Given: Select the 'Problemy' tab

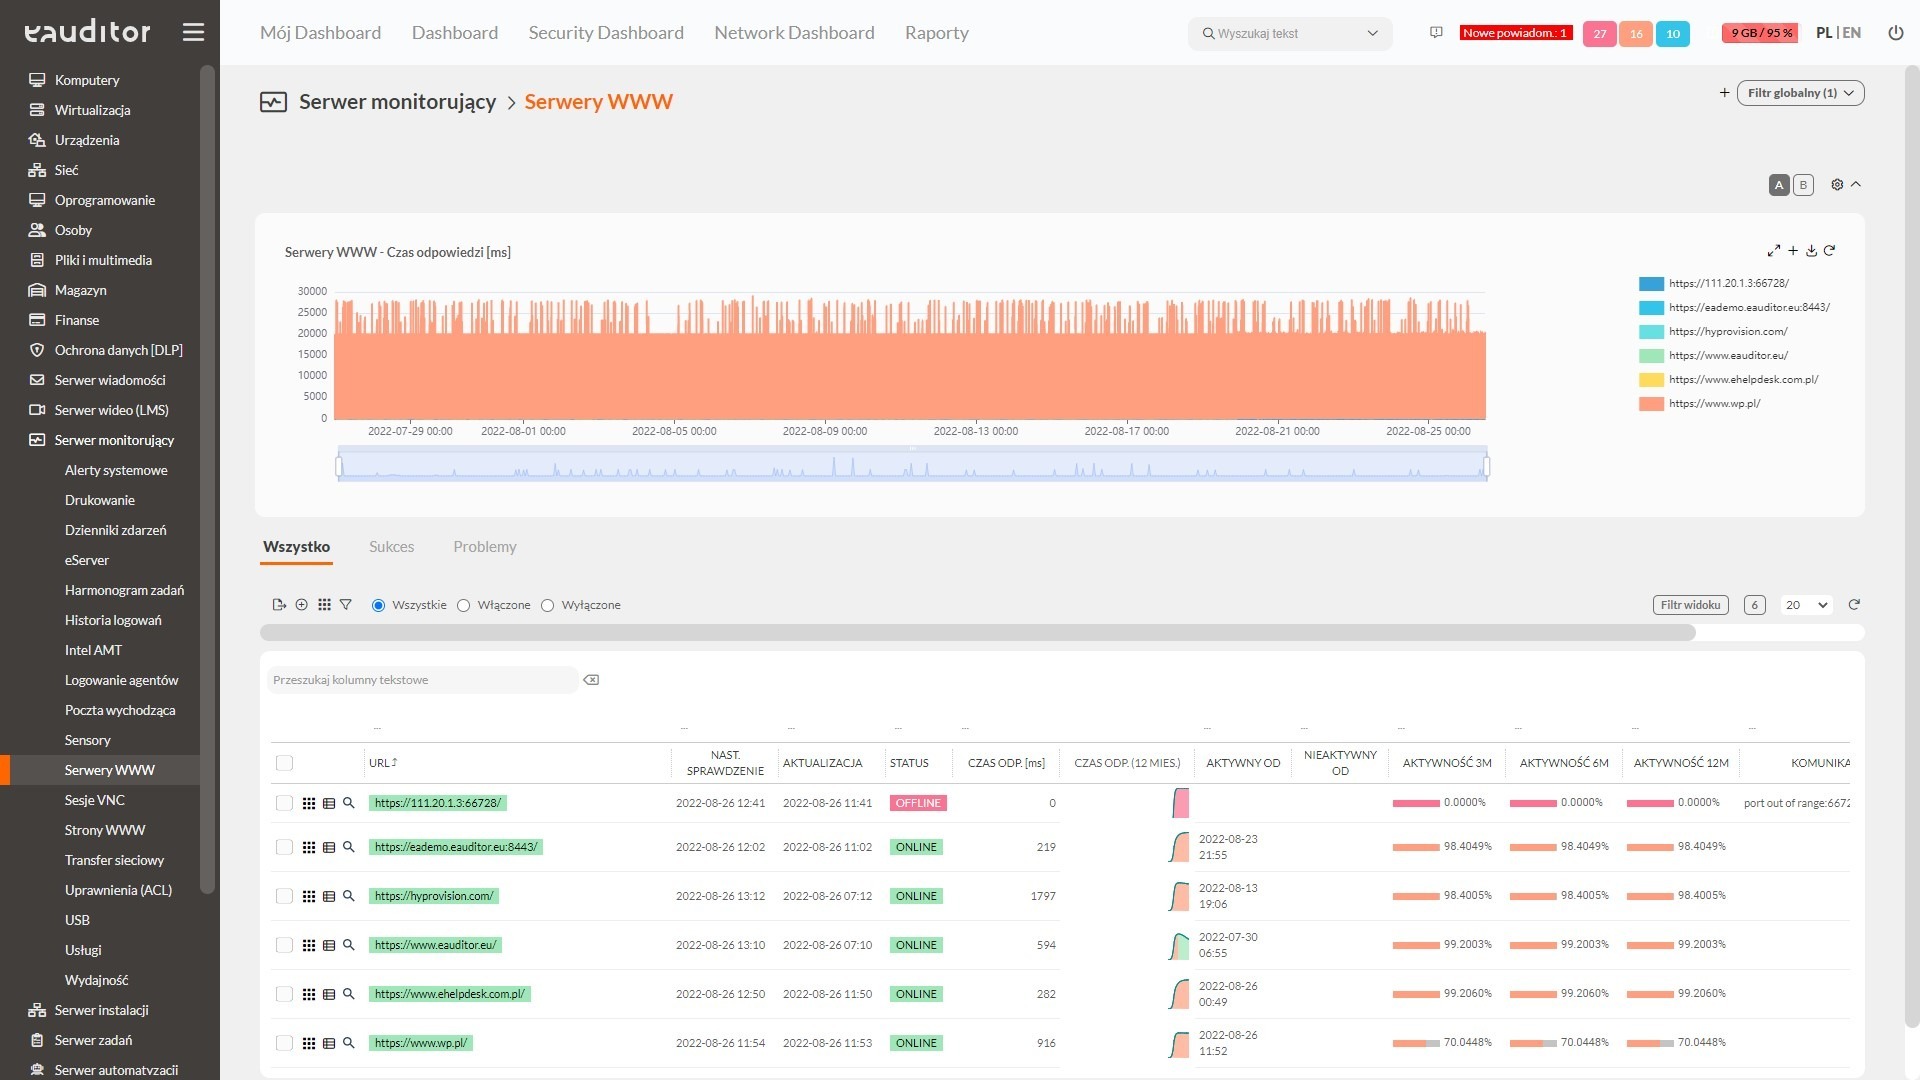Looking at the screenshot, I should tap(483, 546).
